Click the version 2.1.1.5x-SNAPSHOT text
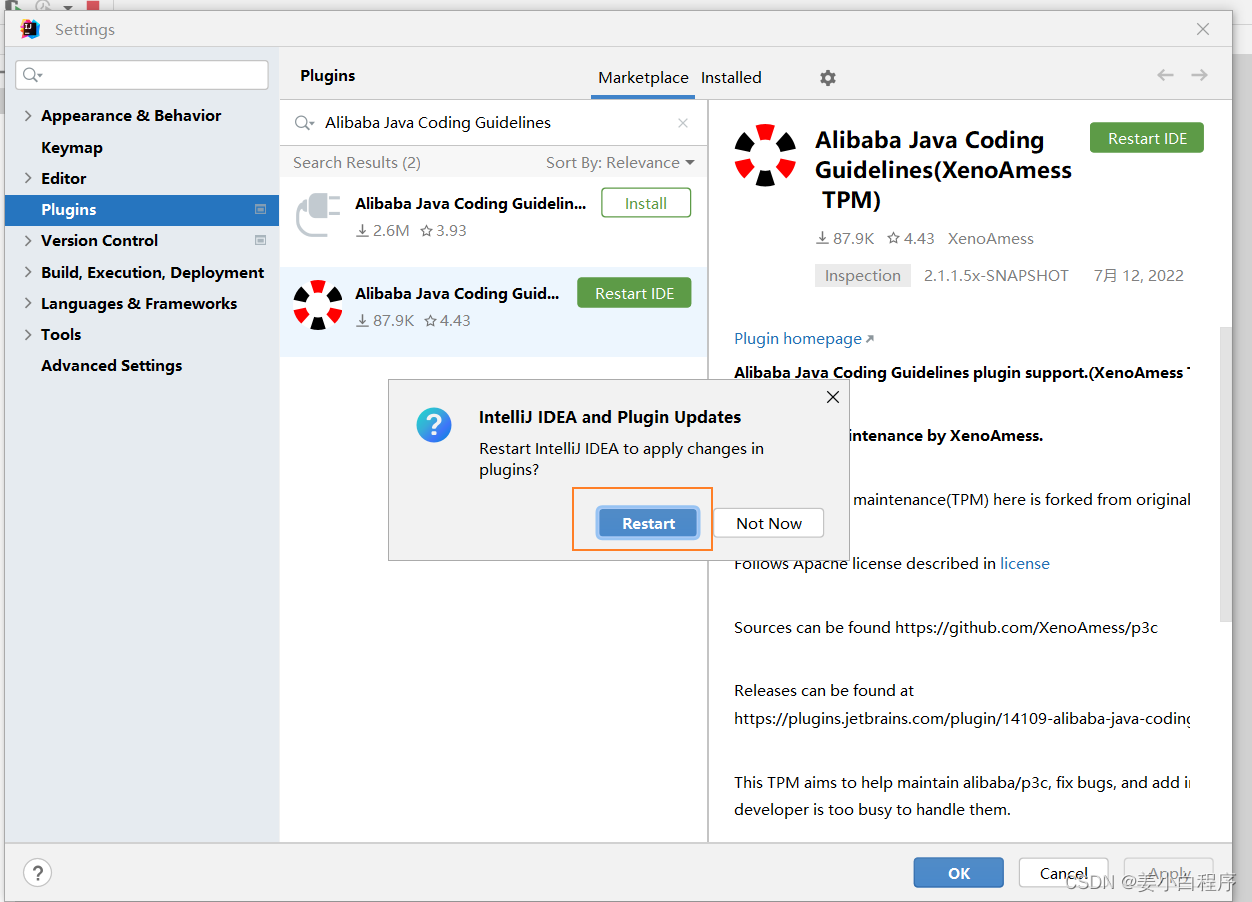Viewport: 1252px width, 902px height. click(996, 275)
